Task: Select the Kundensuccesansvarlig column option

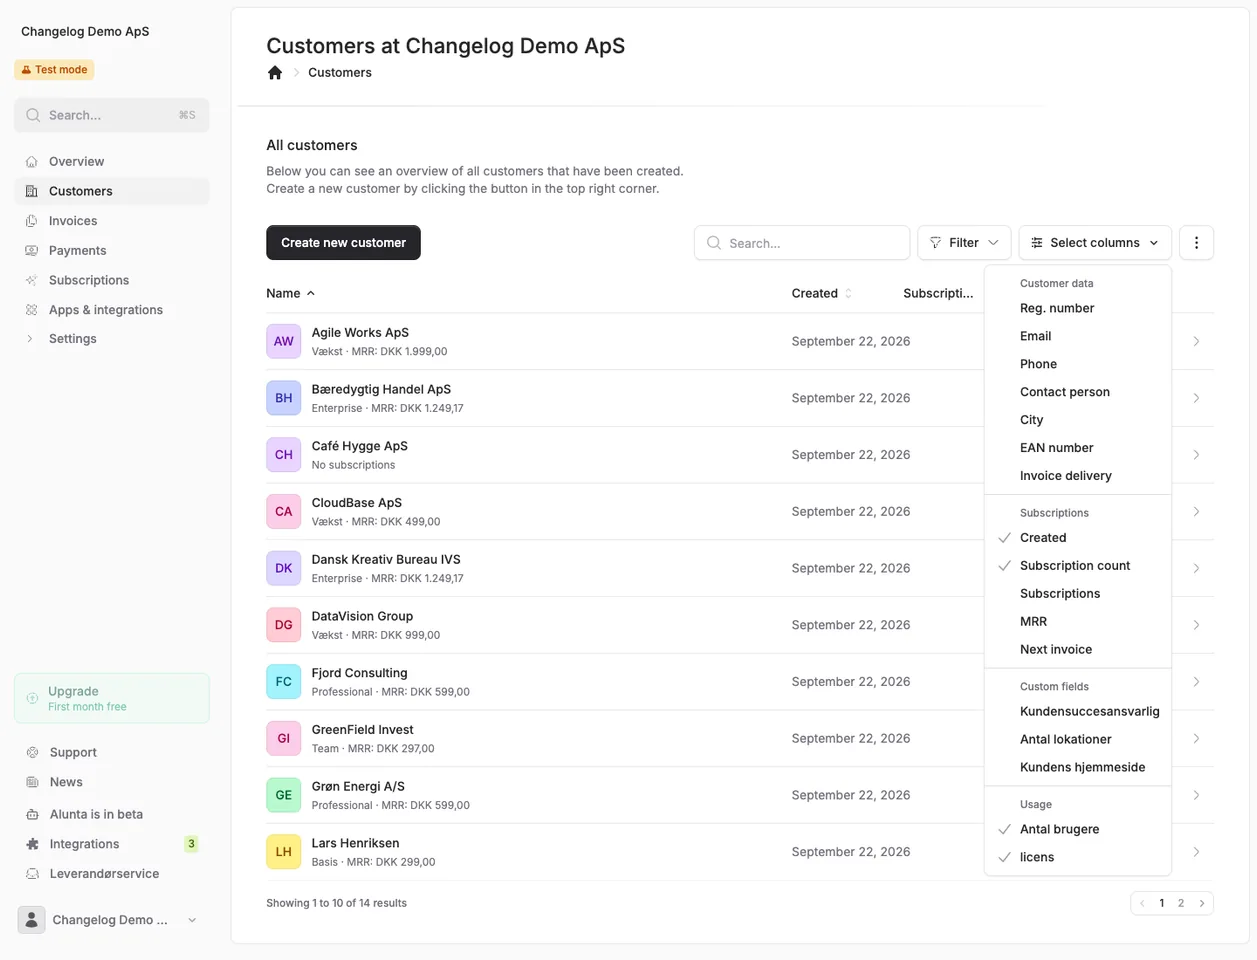Action: tap(1077, 712)
